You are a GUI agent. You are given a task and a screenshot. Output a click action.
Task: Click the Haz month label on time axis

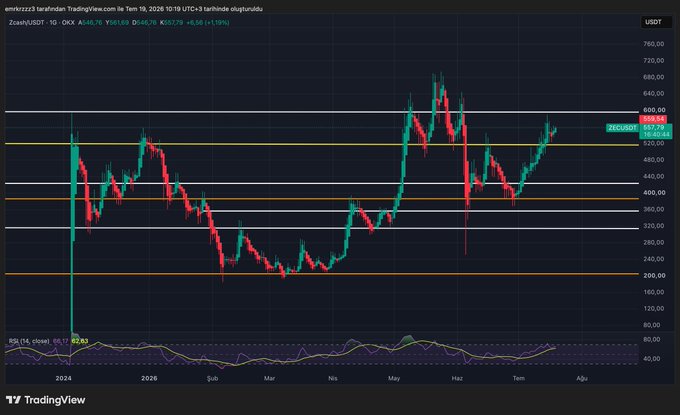(457, 378)
